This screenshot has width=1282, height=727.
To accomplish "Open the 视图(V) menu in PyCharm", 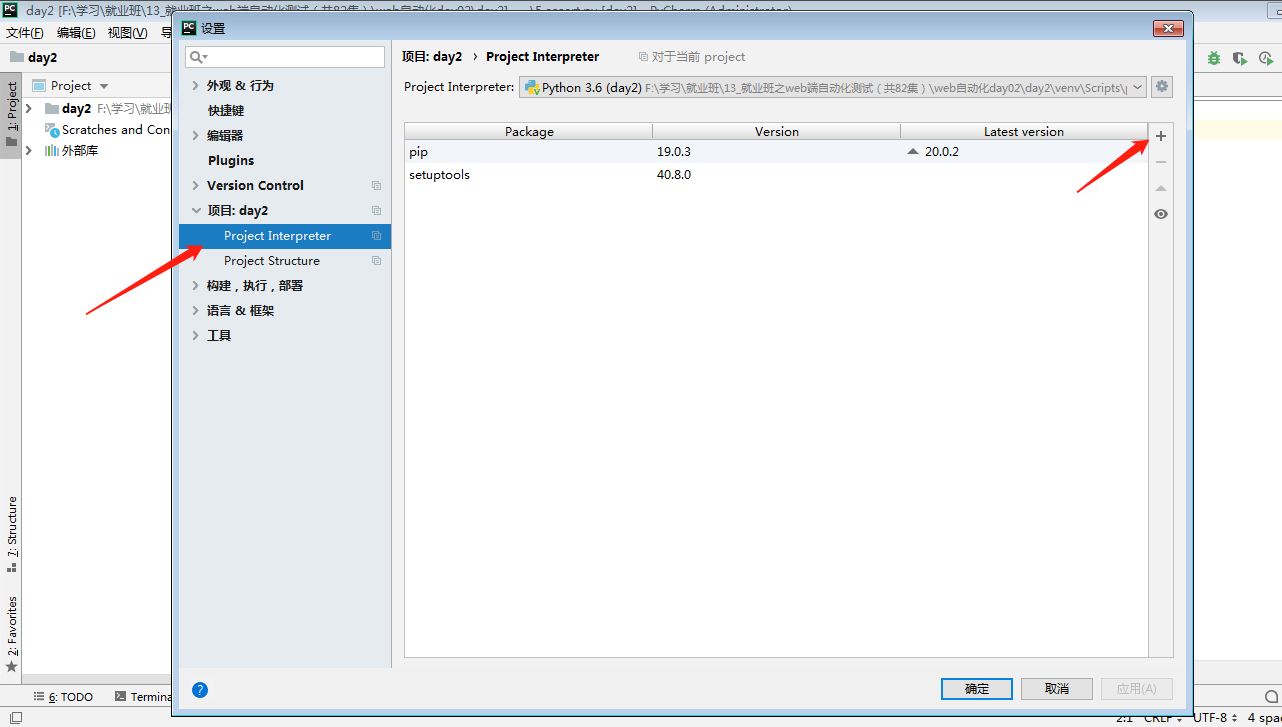I will 127,33.
